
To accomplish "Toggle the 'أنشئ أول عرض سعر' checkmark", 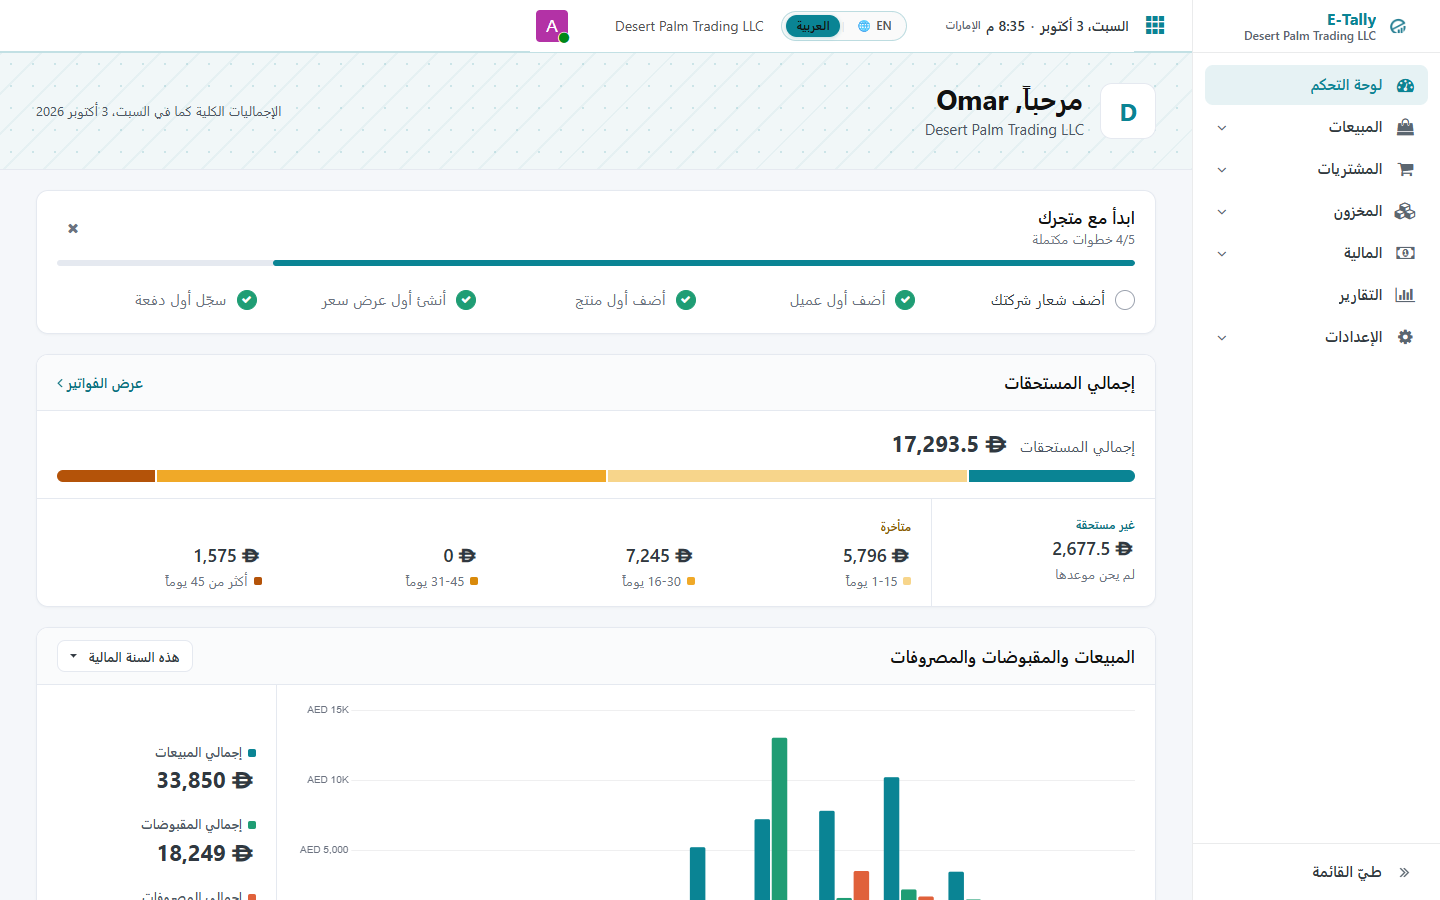I will coord(466,300).
